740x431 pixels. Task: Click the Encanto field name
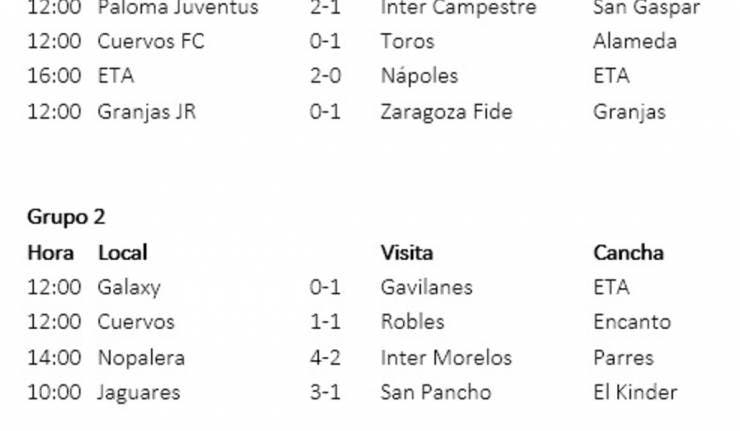(x=631, y=323)
